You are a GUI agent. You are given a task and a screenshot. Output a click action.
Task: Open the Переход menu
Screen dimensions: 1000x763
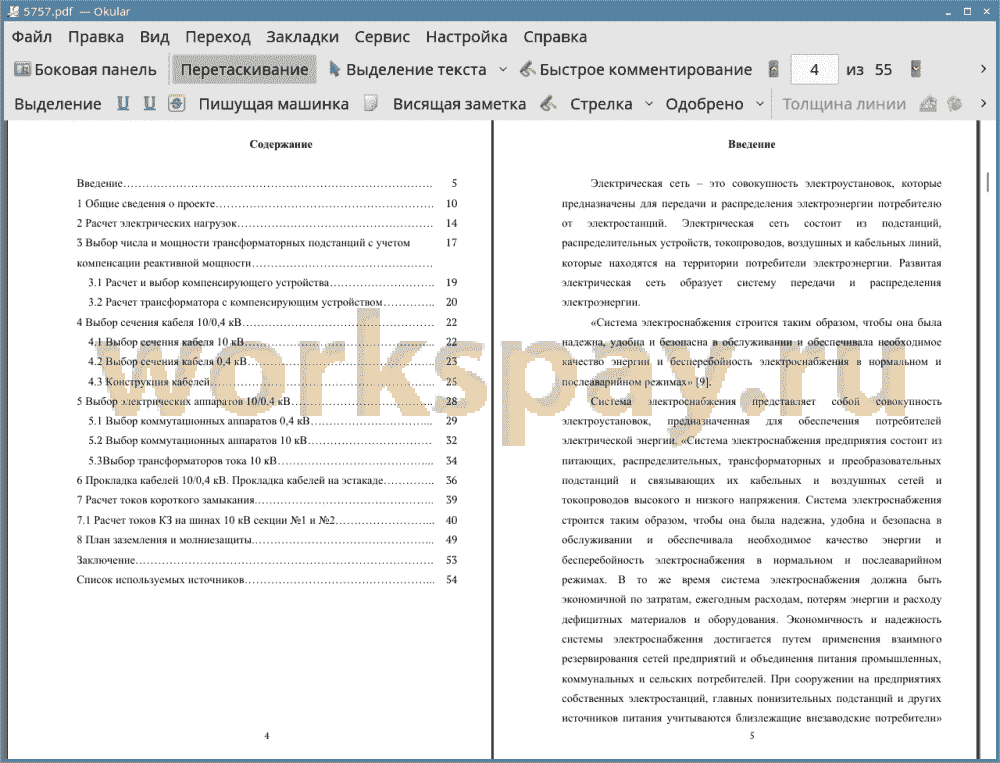(x=218, y=37)
